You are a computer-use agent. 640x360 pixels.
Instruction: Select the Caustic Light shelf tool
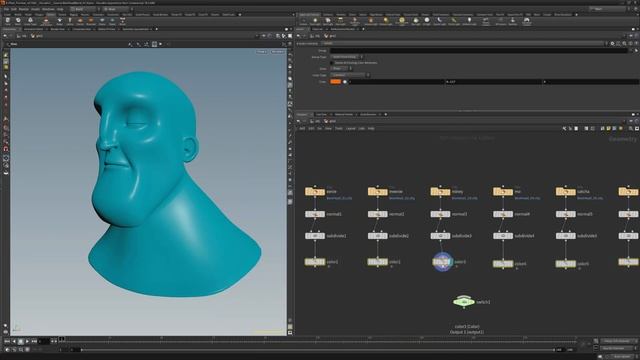pyautogui.click(x=440, y=21)
